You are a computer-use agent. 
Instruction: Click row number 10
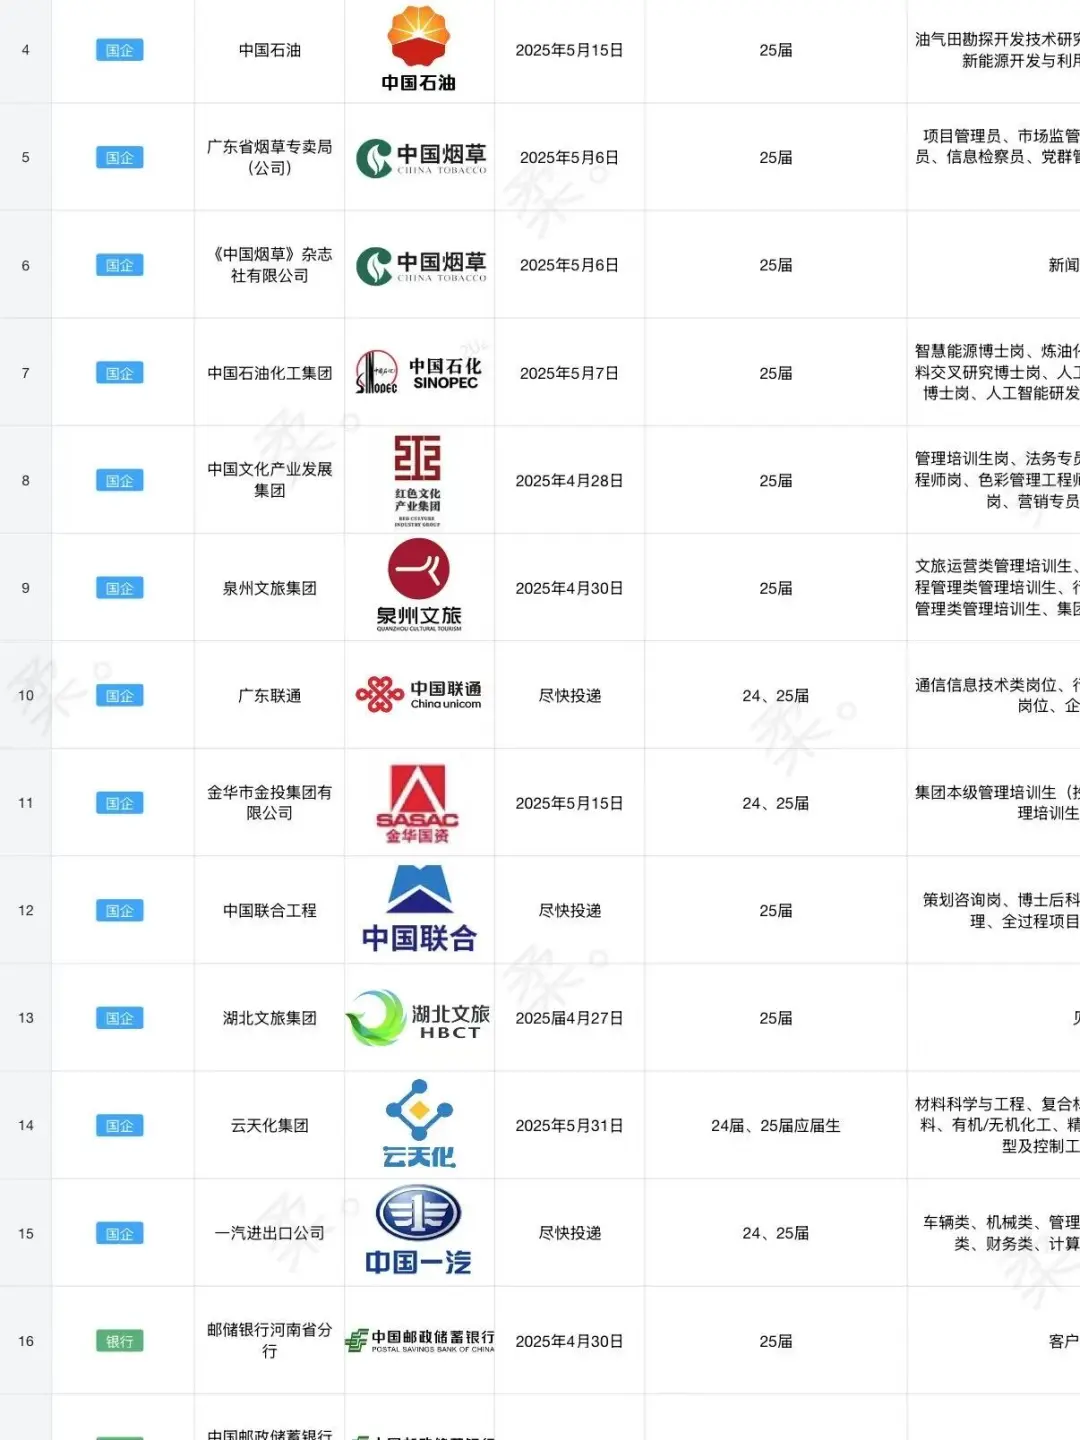[x=26, y=695]
